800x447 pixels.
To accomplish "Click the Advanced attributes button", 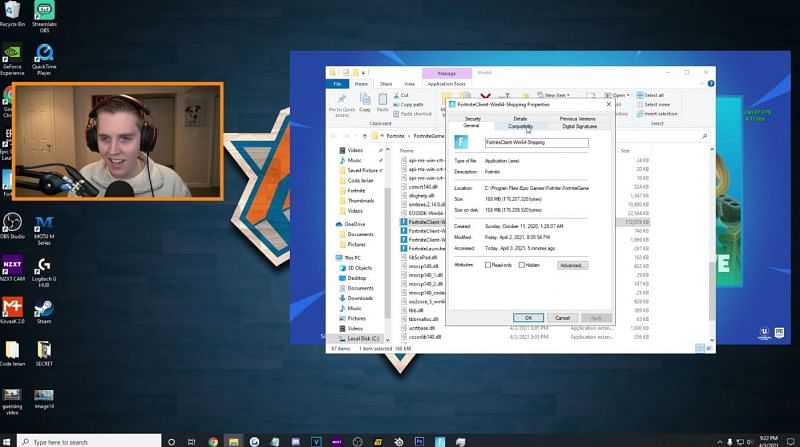I will click(x=572, y=265).
